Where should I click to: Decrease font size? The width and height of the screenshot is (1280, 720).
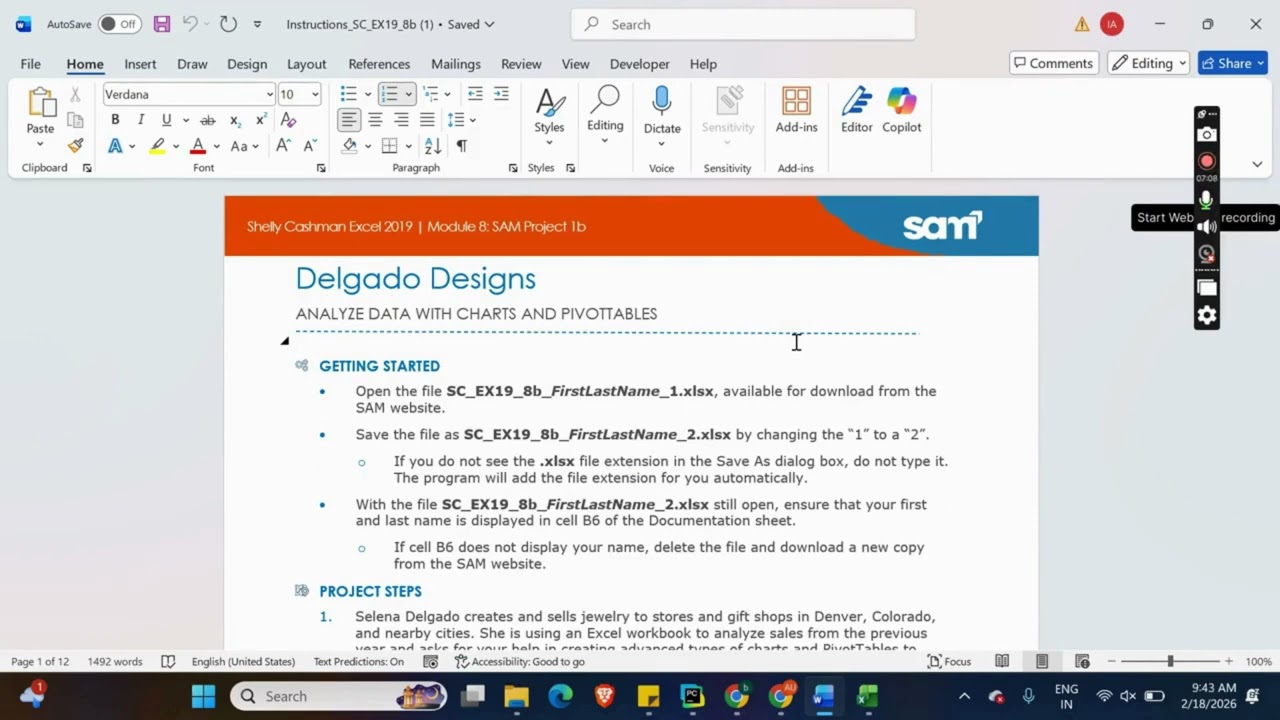click(309, 146)
